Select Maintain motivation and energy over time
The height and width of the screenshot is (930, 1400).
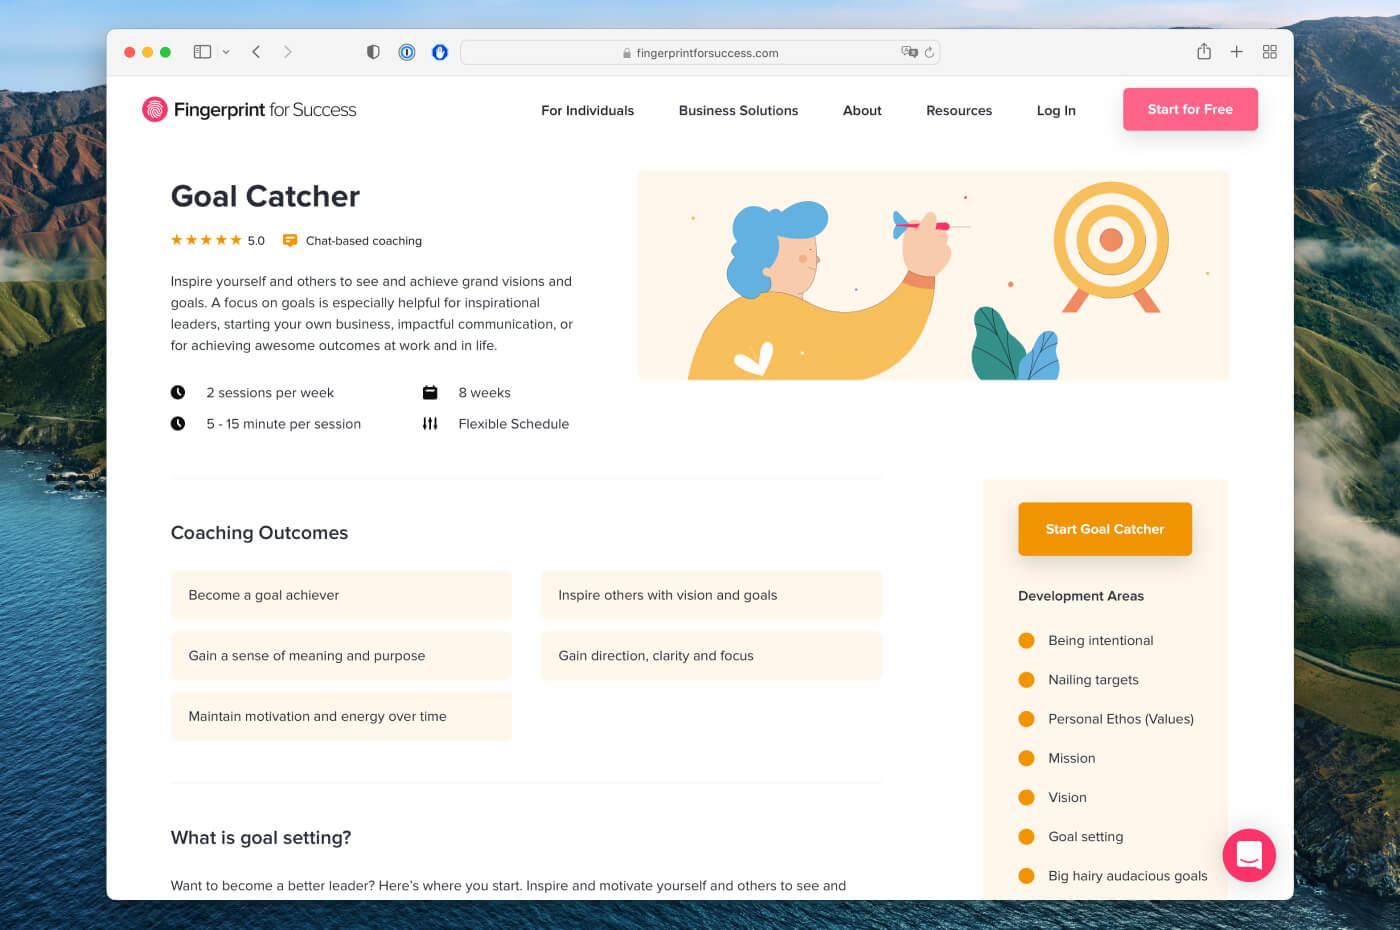[341, 717]
